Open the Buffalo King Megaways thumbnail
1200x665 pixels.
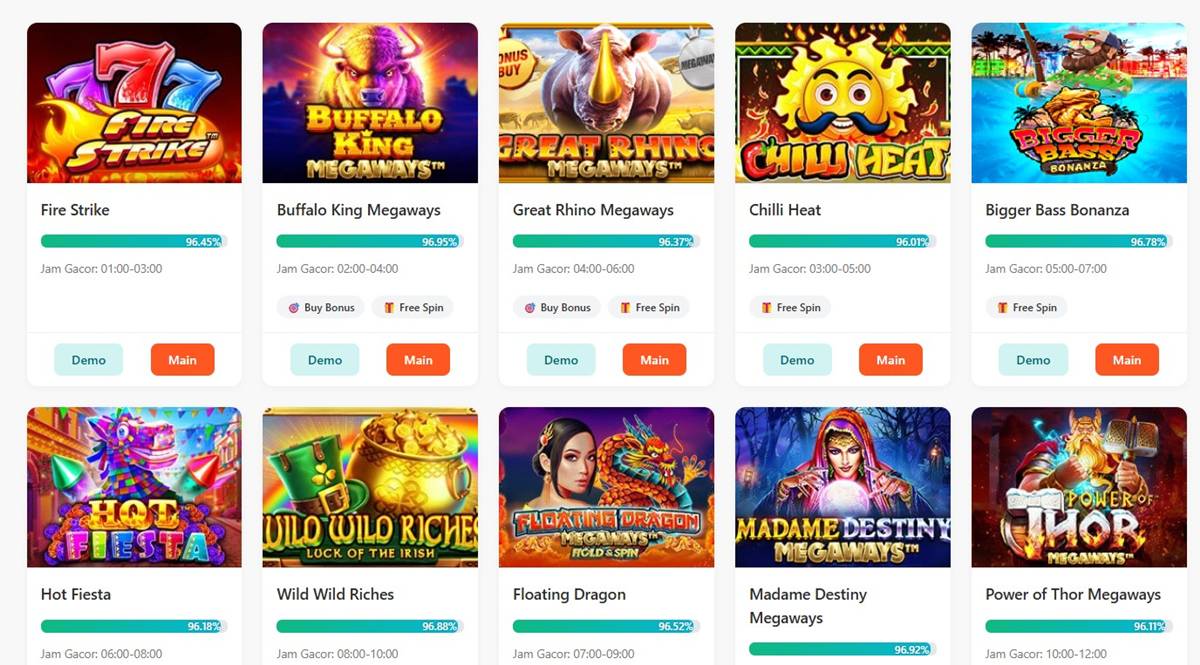click(x=370, y=103)
